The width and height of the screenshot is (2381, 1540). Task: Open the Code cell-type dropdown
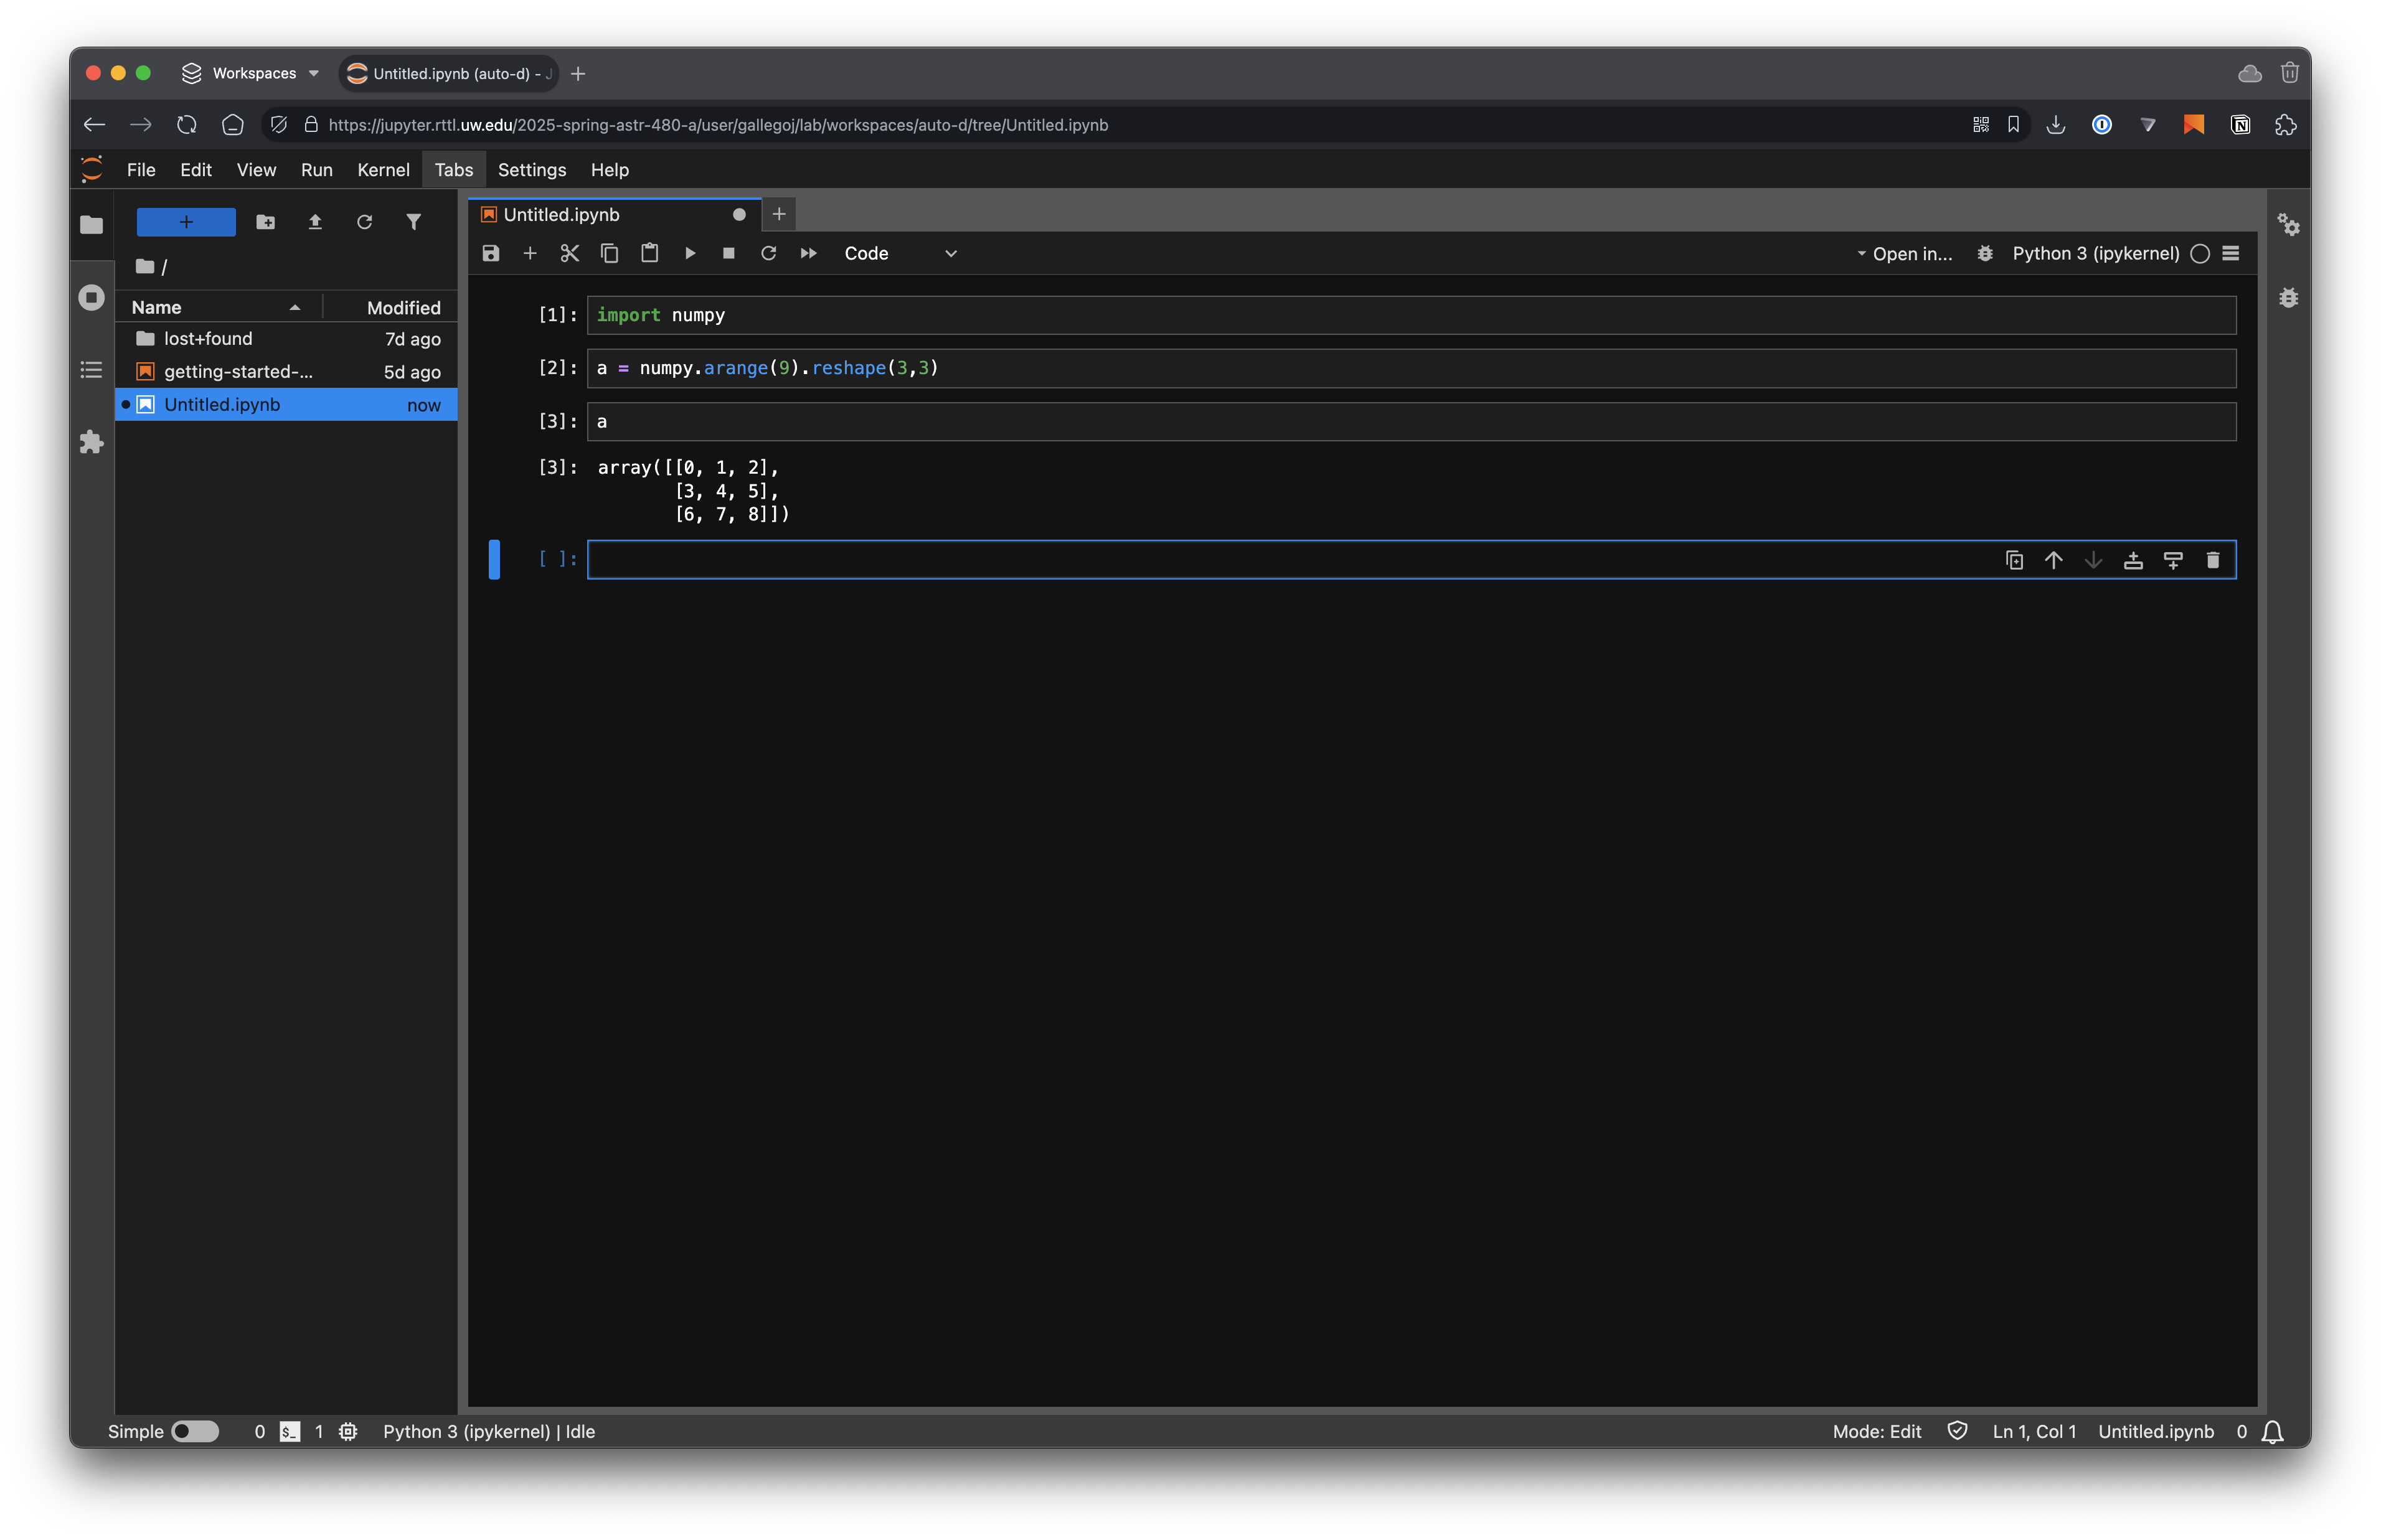(x=898, y=253)
